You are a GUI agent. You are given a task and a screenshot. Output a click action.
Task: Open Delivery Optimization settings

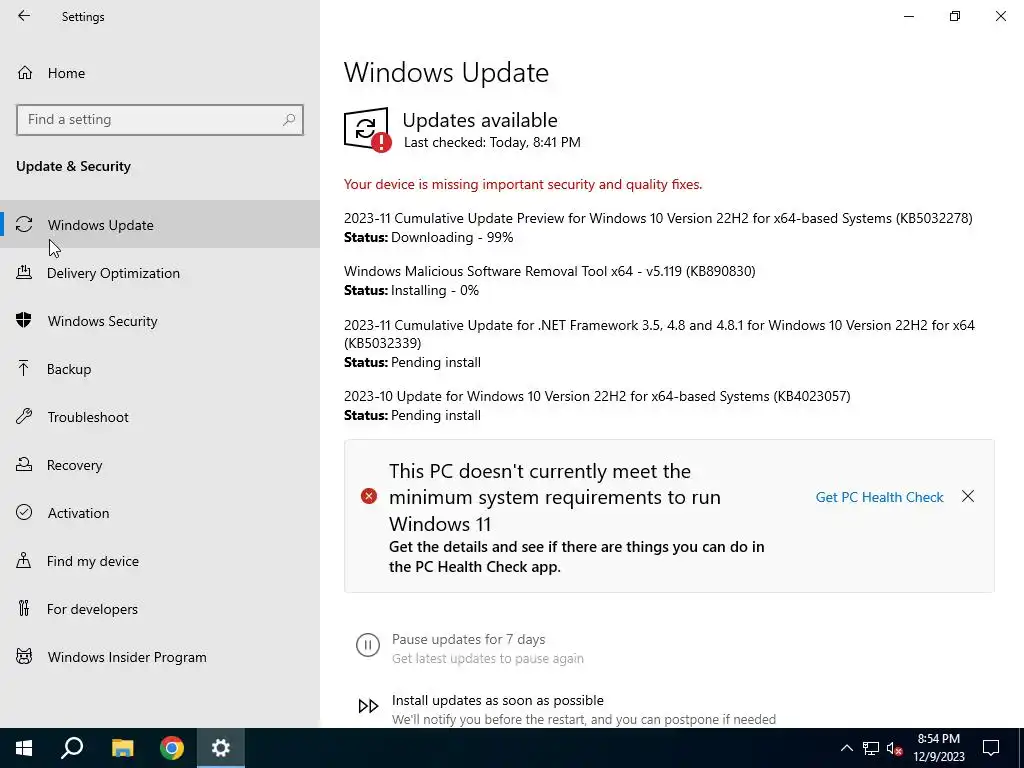coord(160,273)
